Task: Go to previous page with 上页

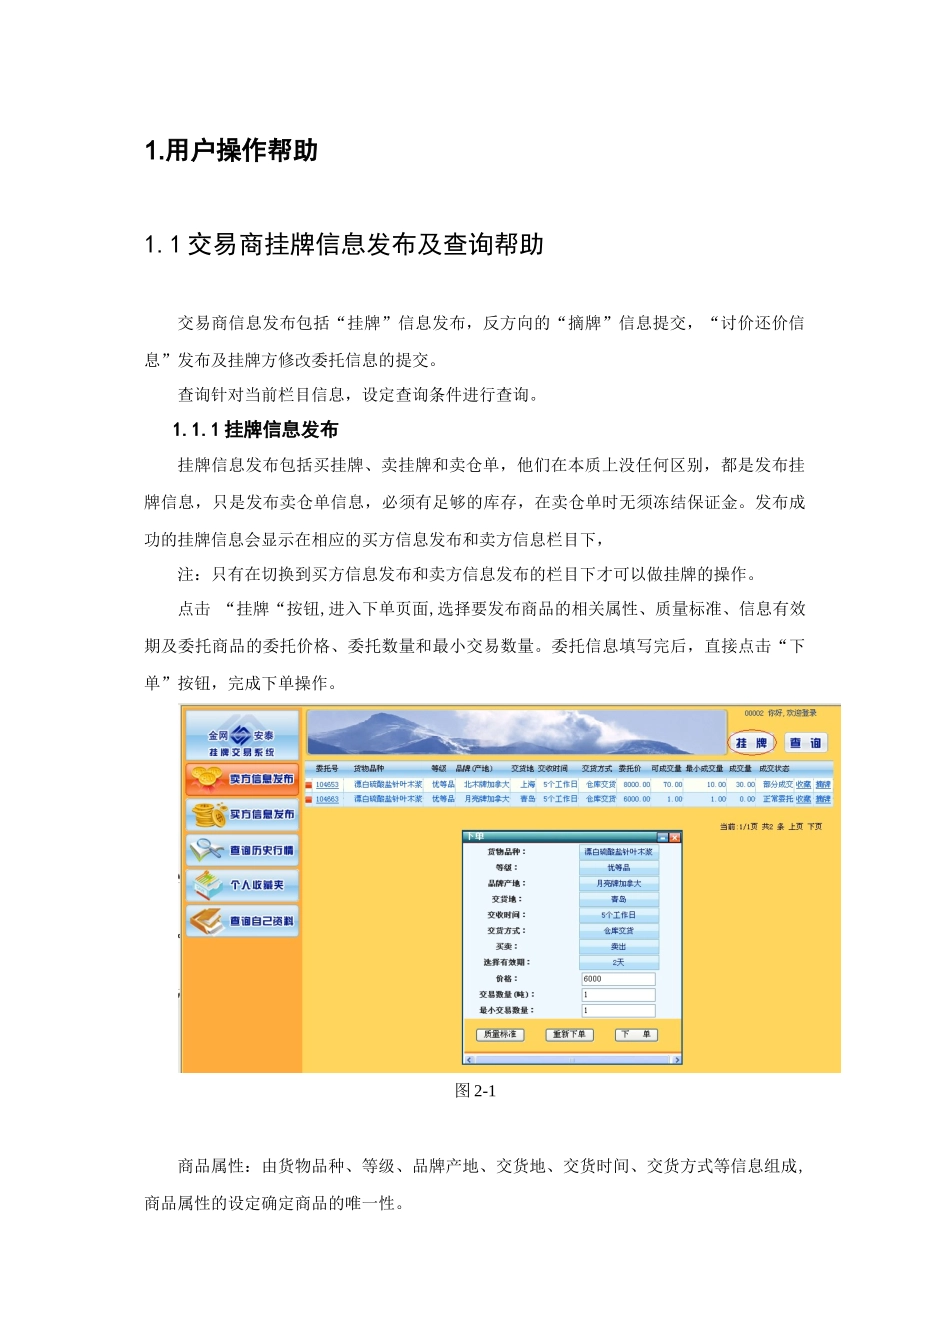Action: 796,827
